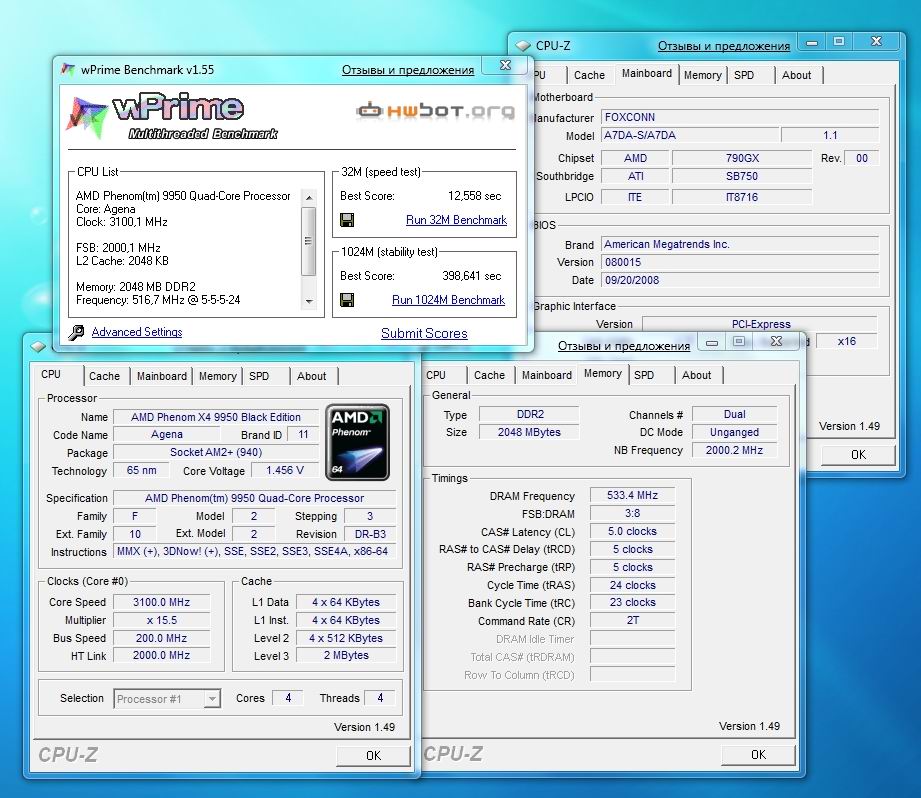Click the hwbot.org logo in wPrime
Screen dimensions: 921x798
435,110
